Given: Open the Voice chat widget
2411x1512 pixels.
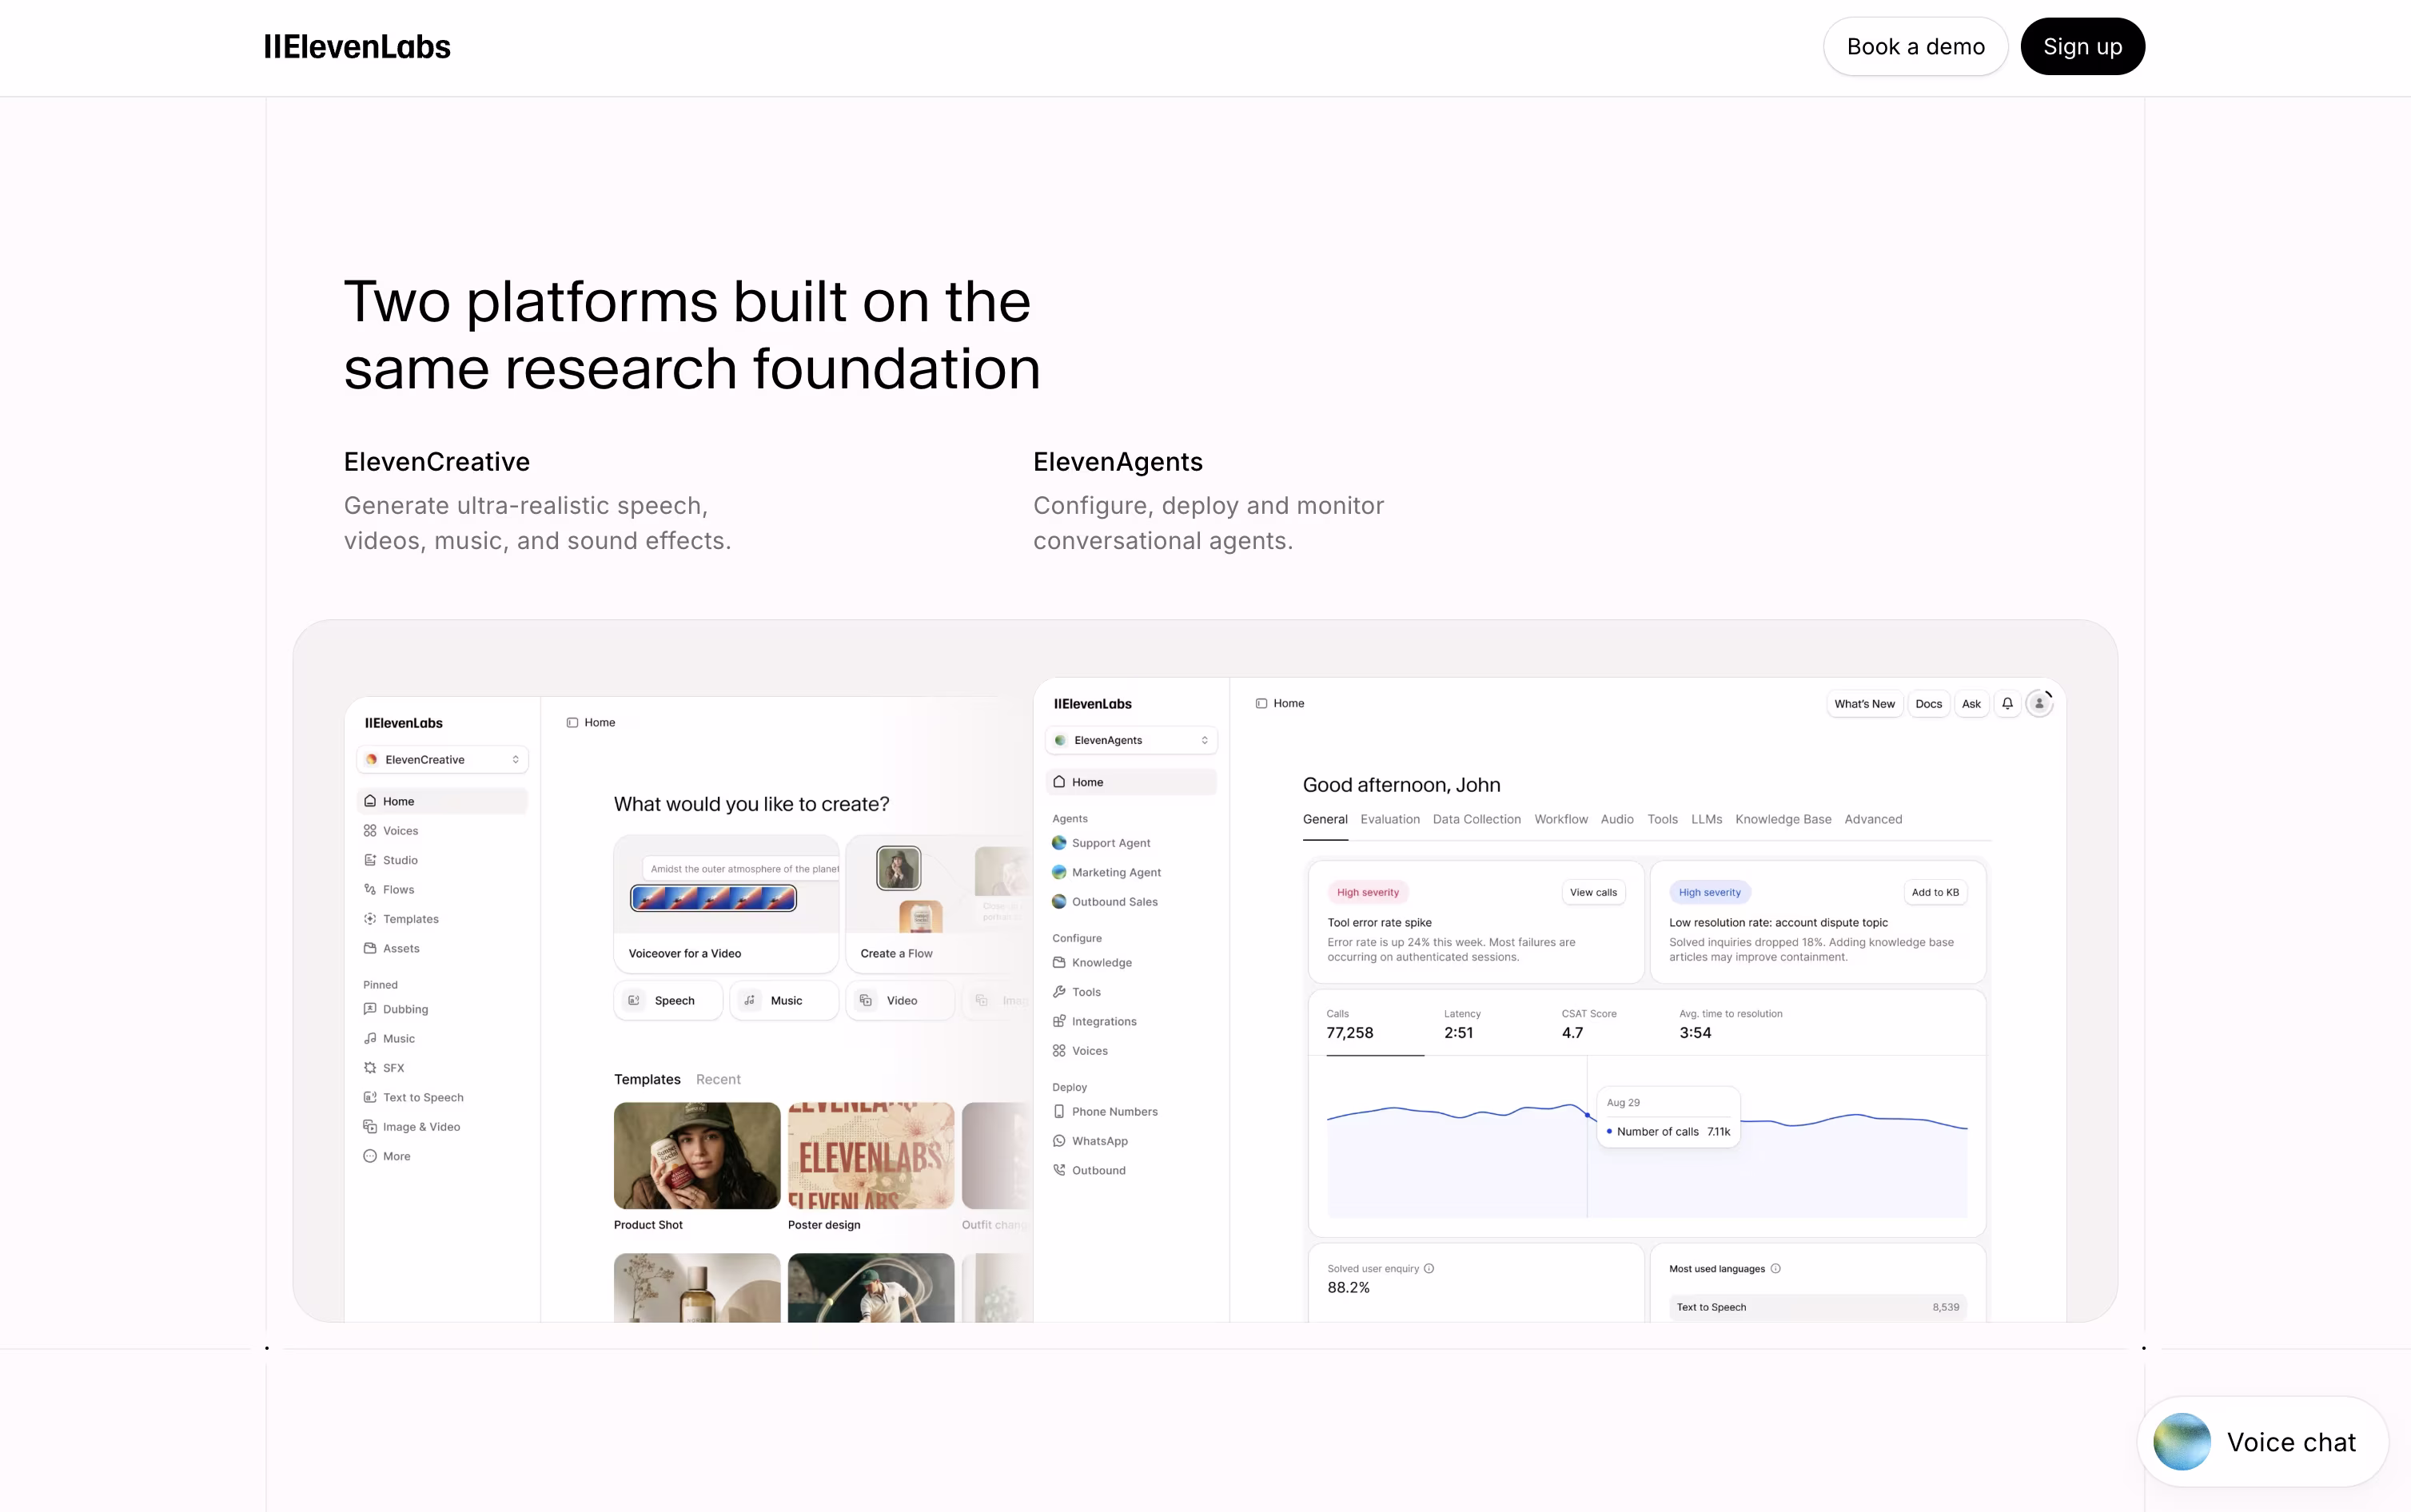Looking at the screenshot, I should point(2263,1442).
